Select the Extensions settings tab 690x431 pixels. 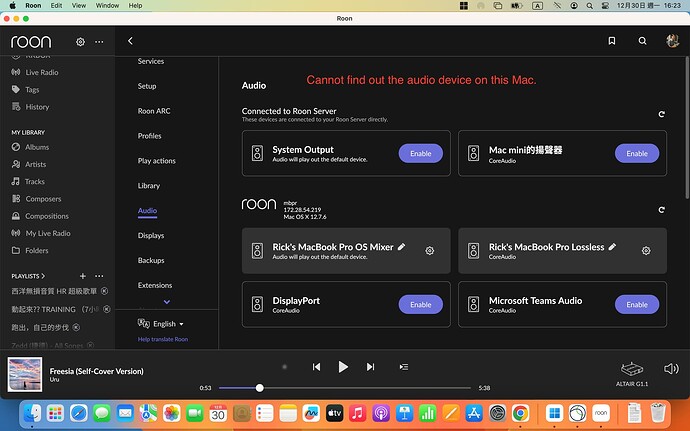pyautogui.click(x=155, y=285)
